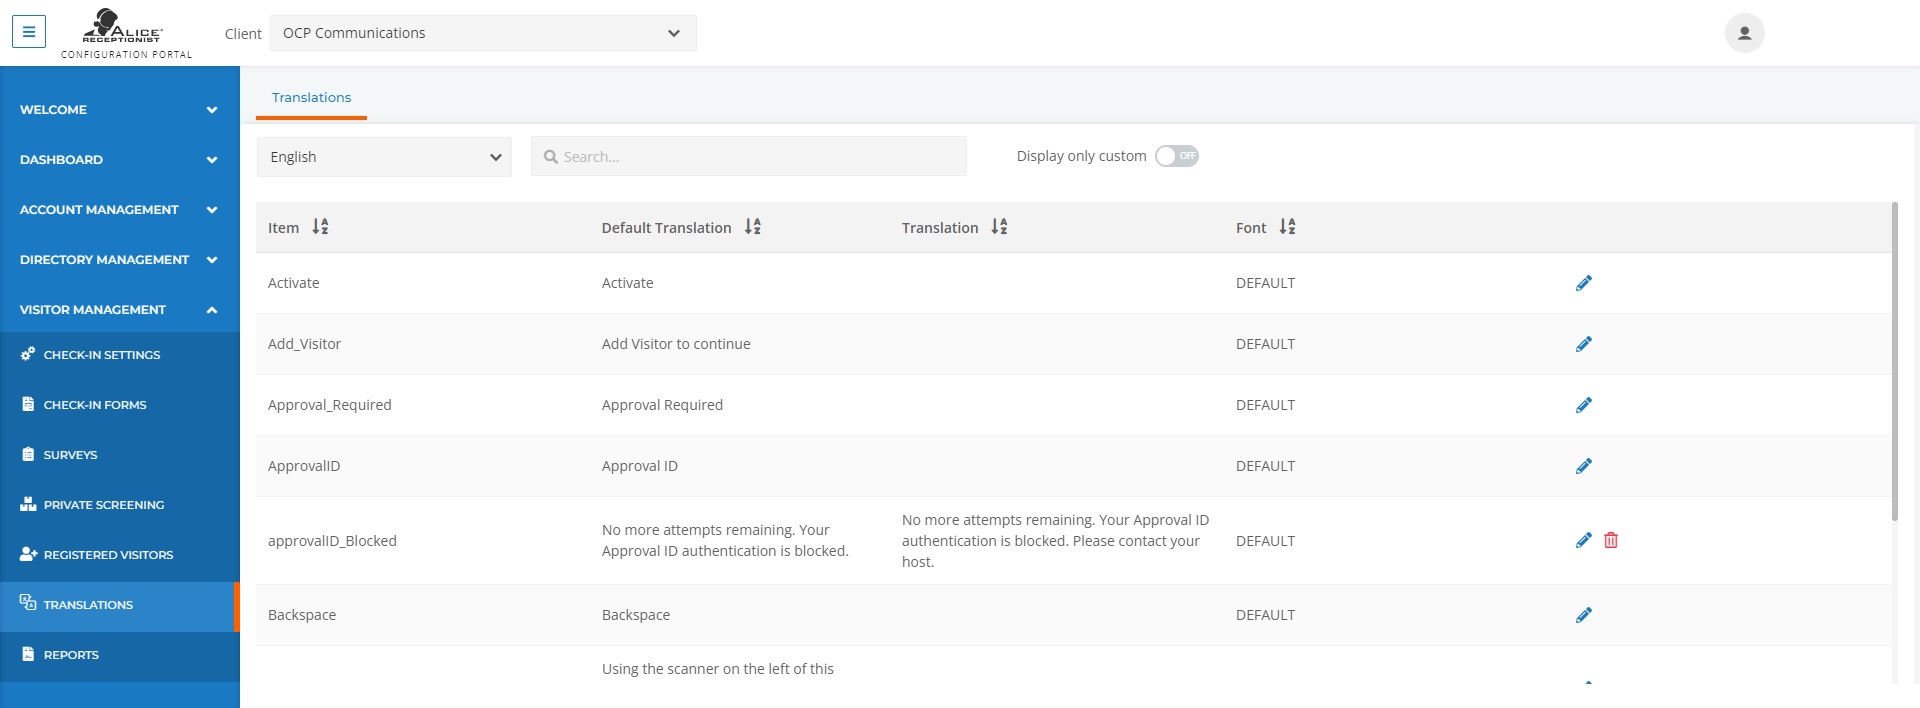Click the Activate item cell
This screenshot has height=708, width=1920.
click(293, 283)
